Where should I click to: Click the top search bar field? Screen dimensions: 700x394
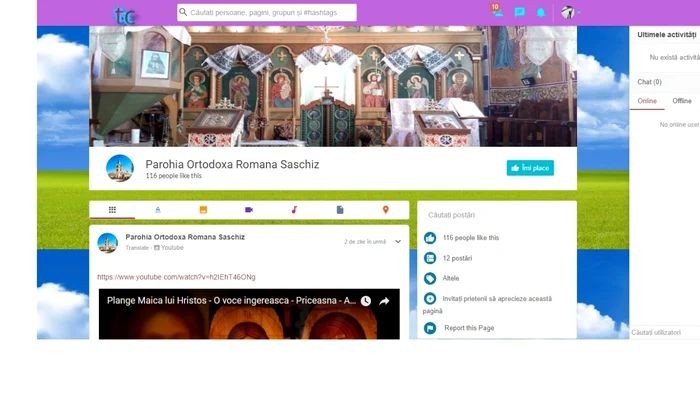267,12
